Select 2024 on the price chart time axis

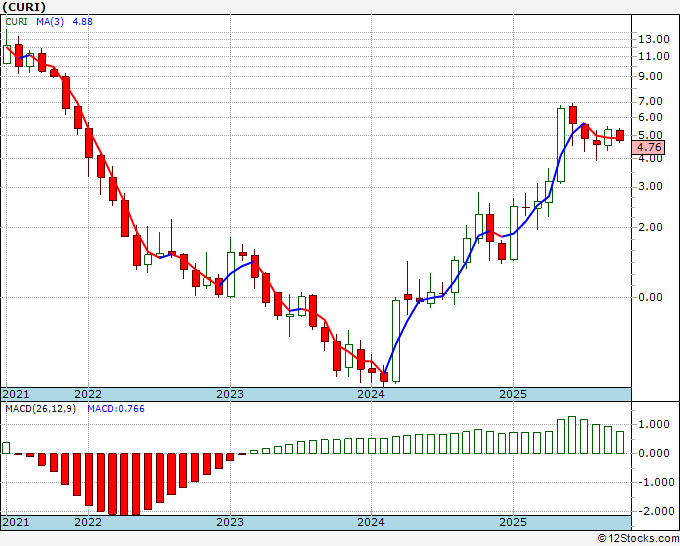[x=371, y=394]
